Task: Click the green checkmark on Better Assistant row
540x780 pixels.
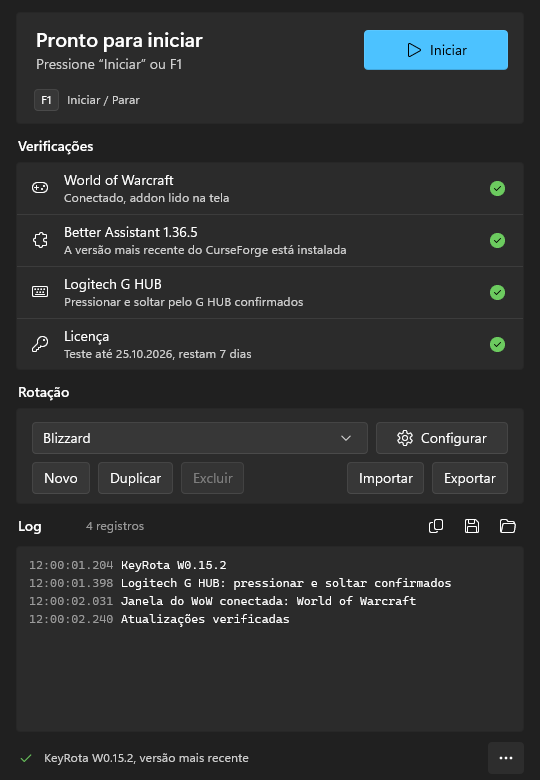Action: (x=497, y=240)
